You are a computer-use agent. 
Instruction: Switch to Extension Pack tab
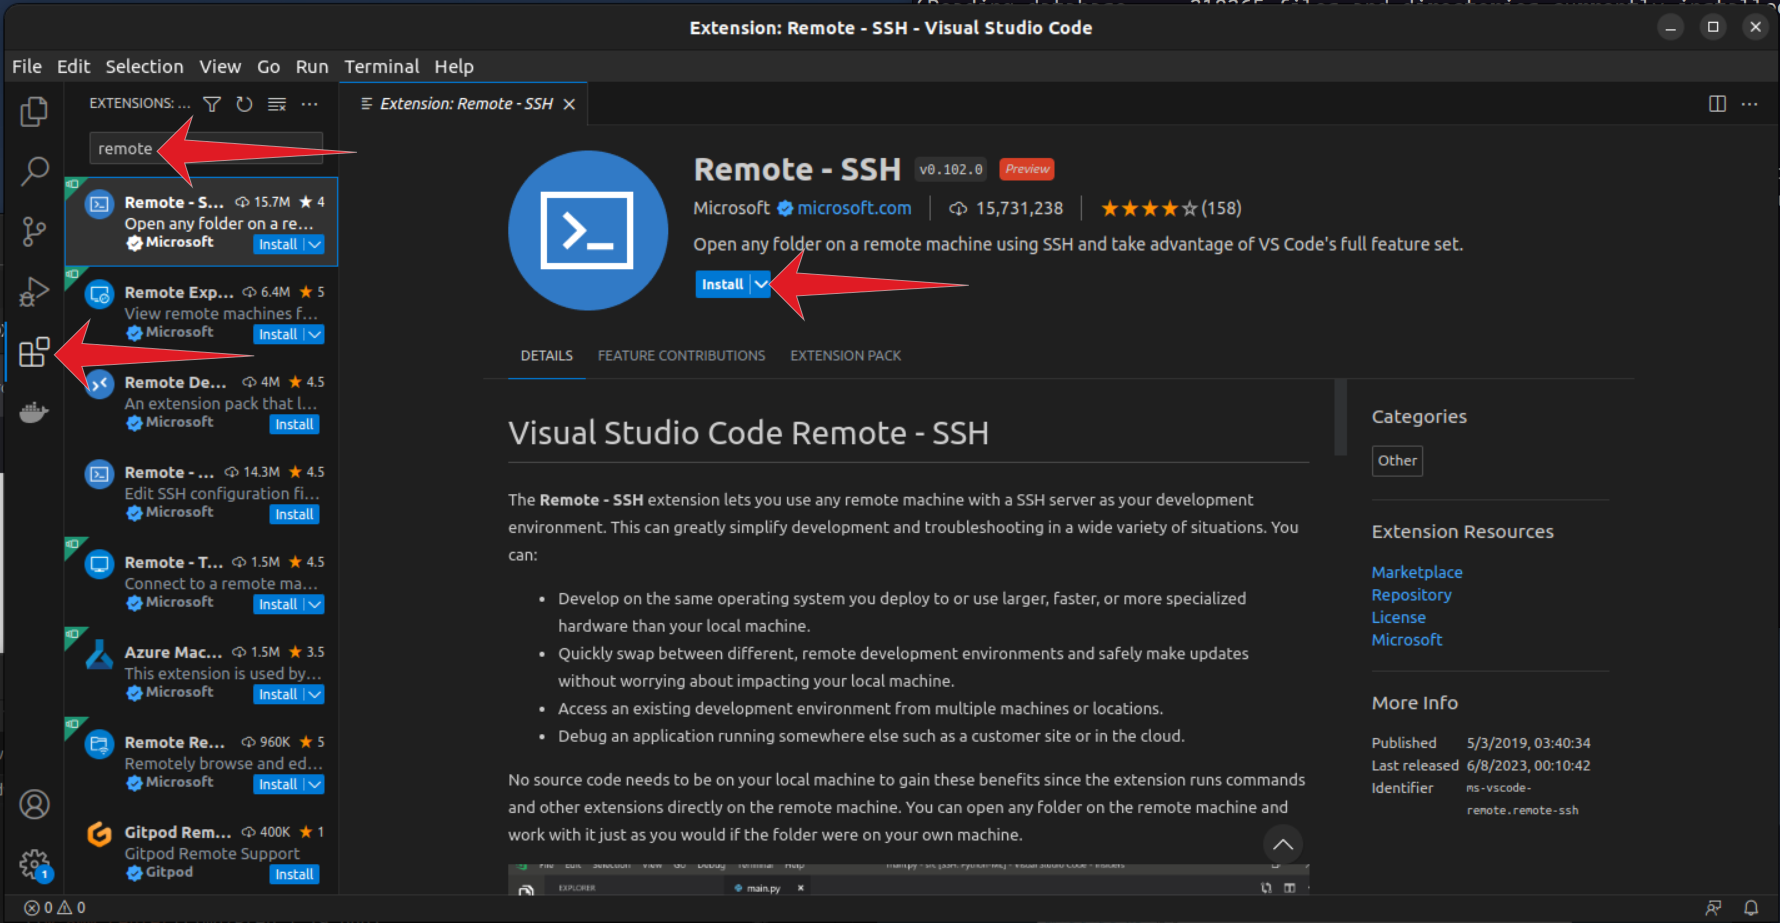pos(845,356)
